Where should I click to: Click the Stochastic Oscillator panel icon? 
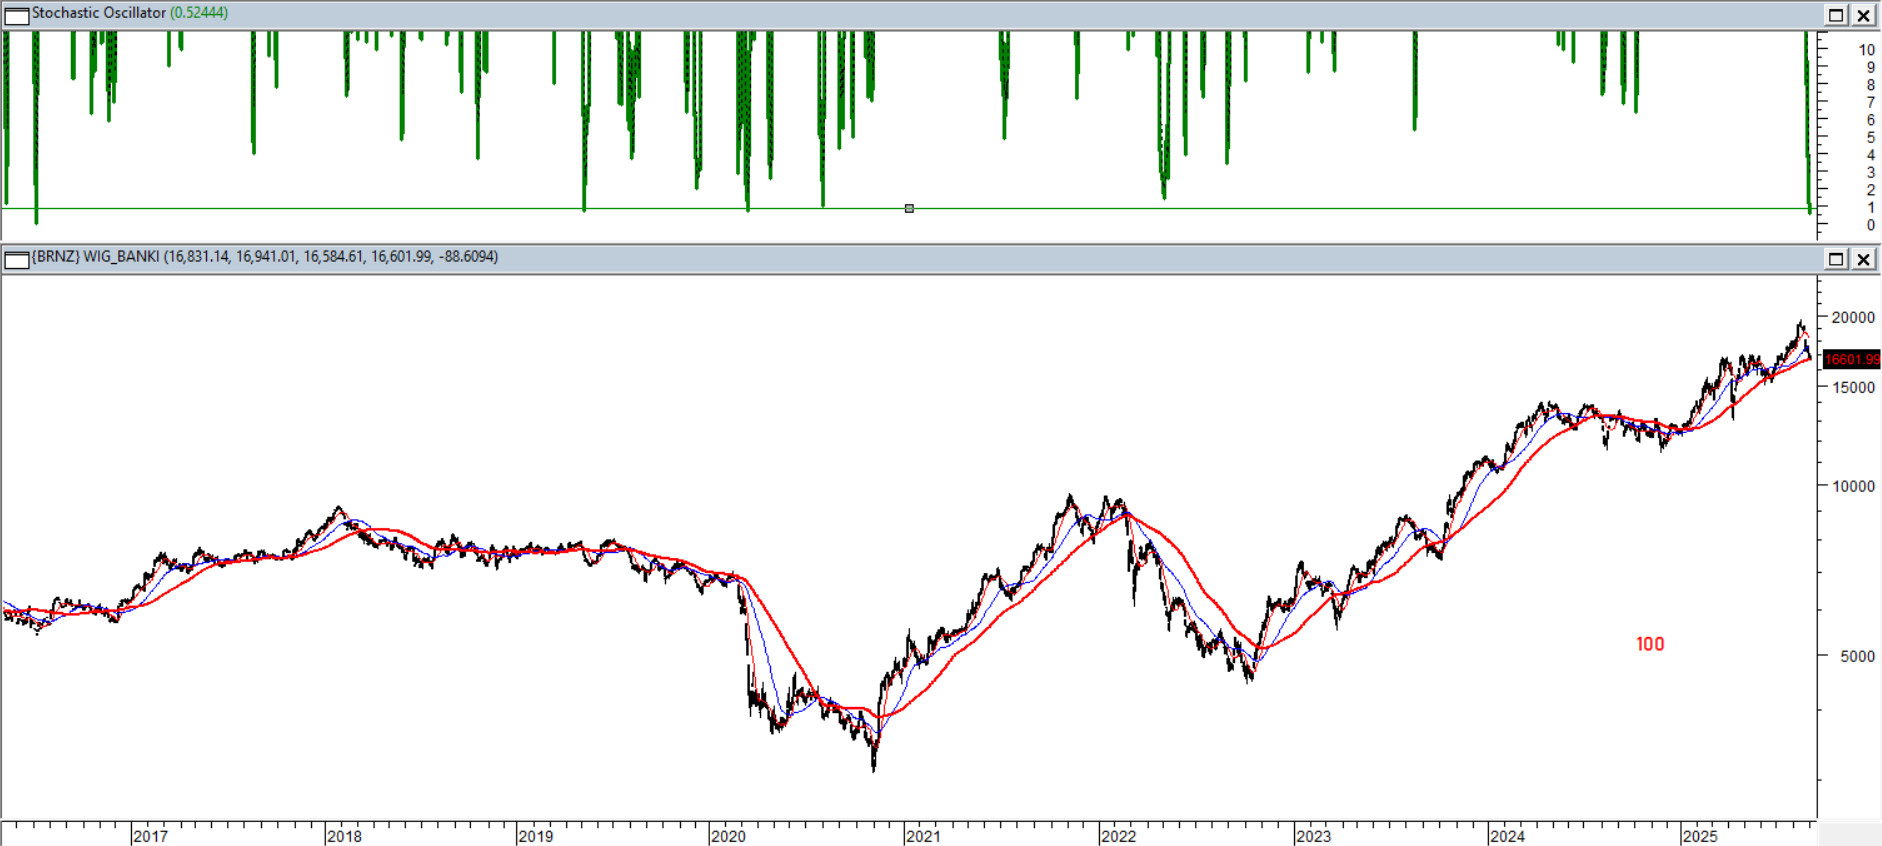click(x=17, y=15)
